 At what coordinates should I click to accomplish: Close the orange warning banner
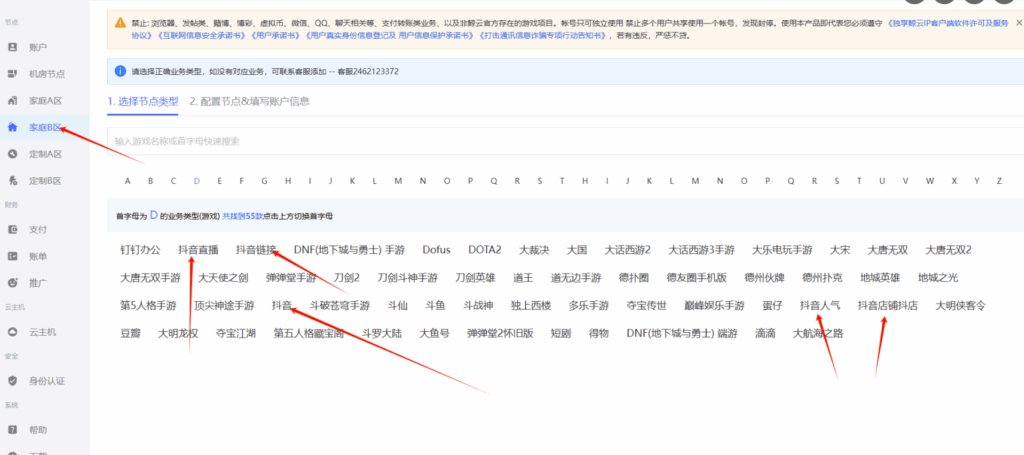(x=1019, y=23)
